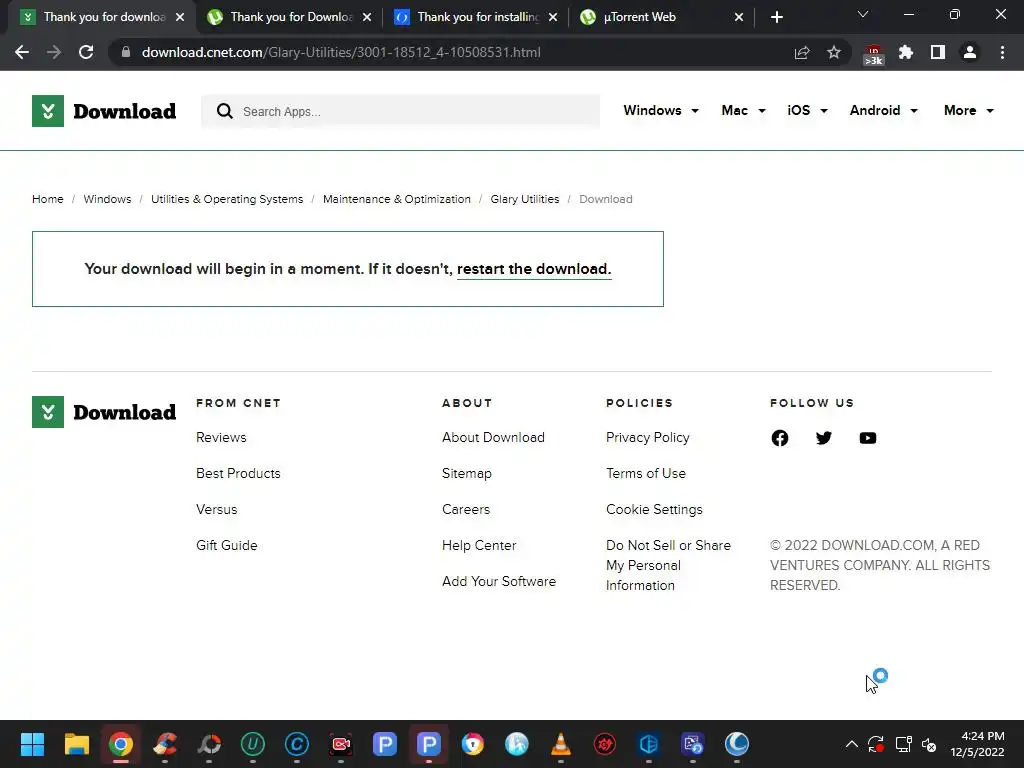Open VLC media player from taskbar

click(x=561, y=744)
